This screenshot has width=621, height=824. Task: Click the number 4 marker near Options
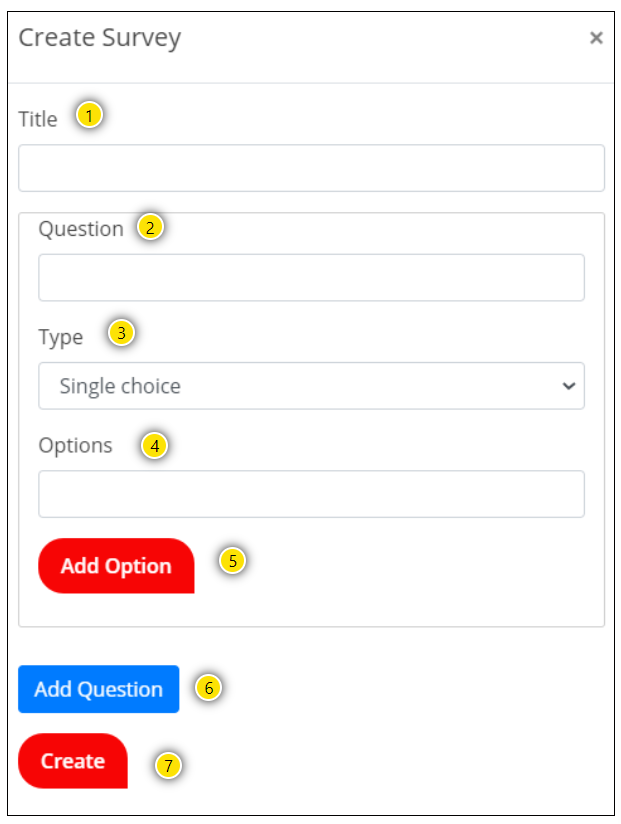[x=153, y=445]
